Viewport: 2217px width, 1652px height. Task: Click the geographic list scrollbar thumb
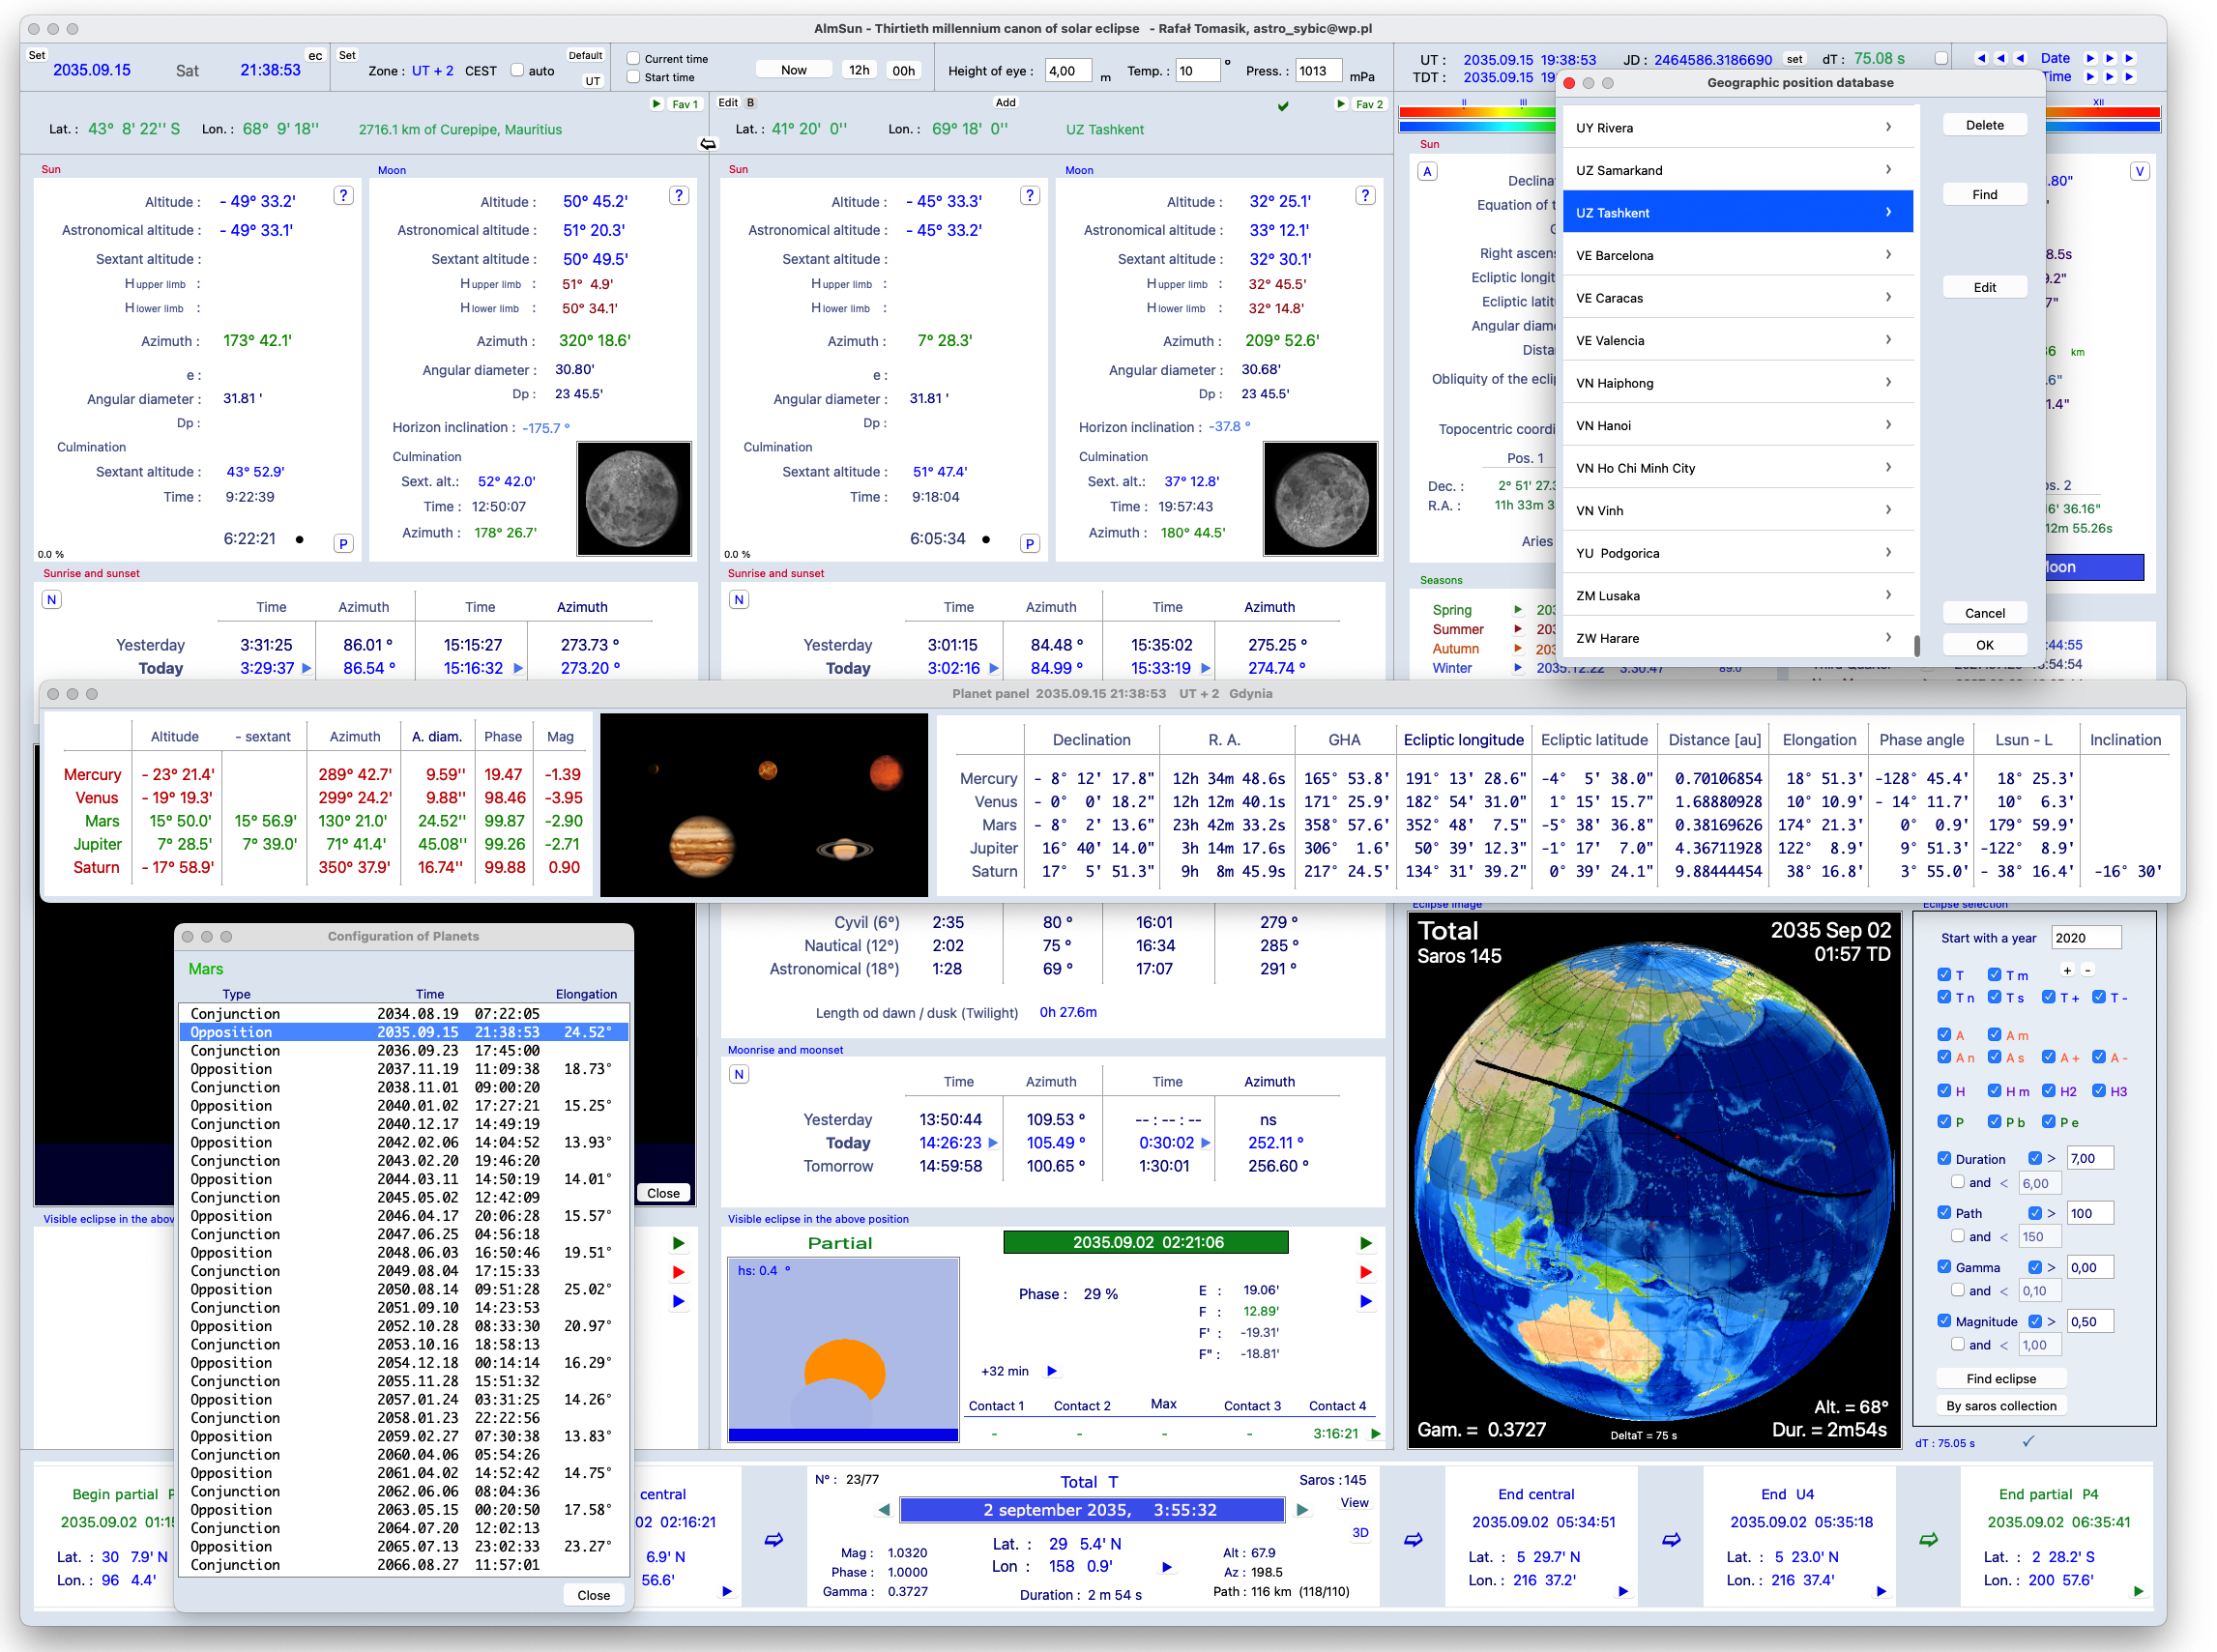pyautogui.click(x=1916, y=646)
